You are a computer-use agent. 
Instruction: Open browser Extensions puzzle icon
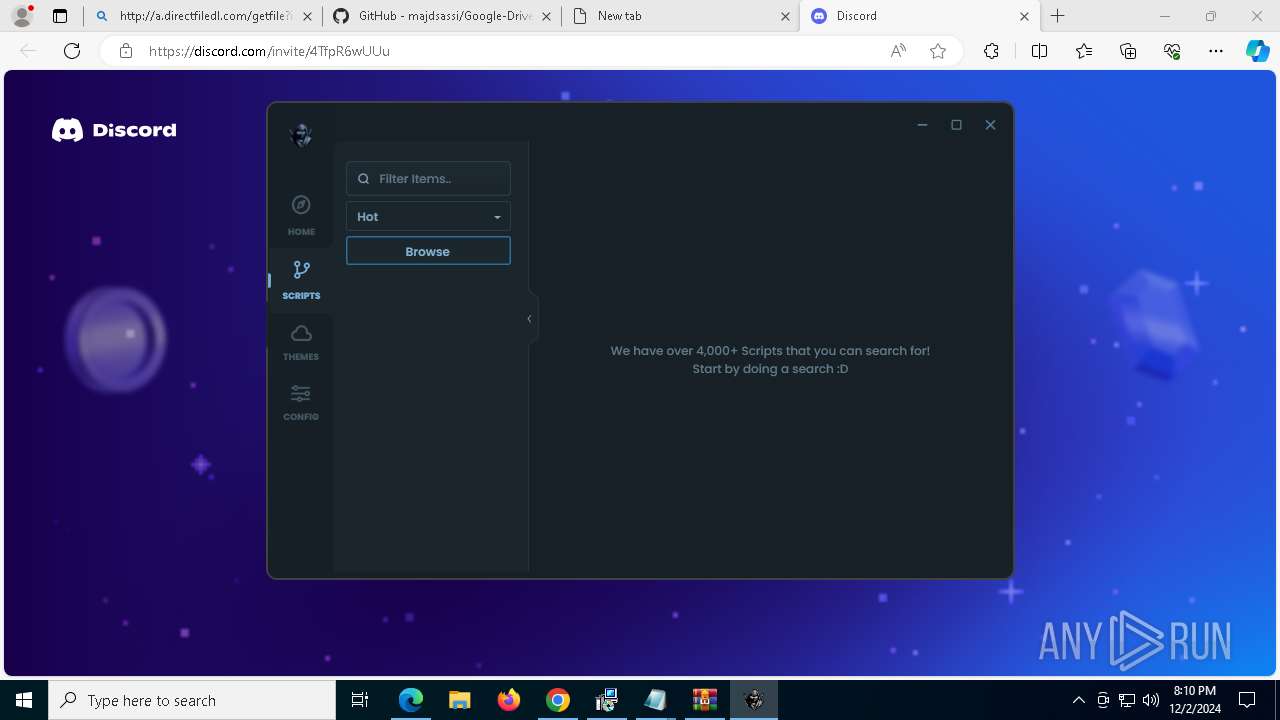coord(991,51)
